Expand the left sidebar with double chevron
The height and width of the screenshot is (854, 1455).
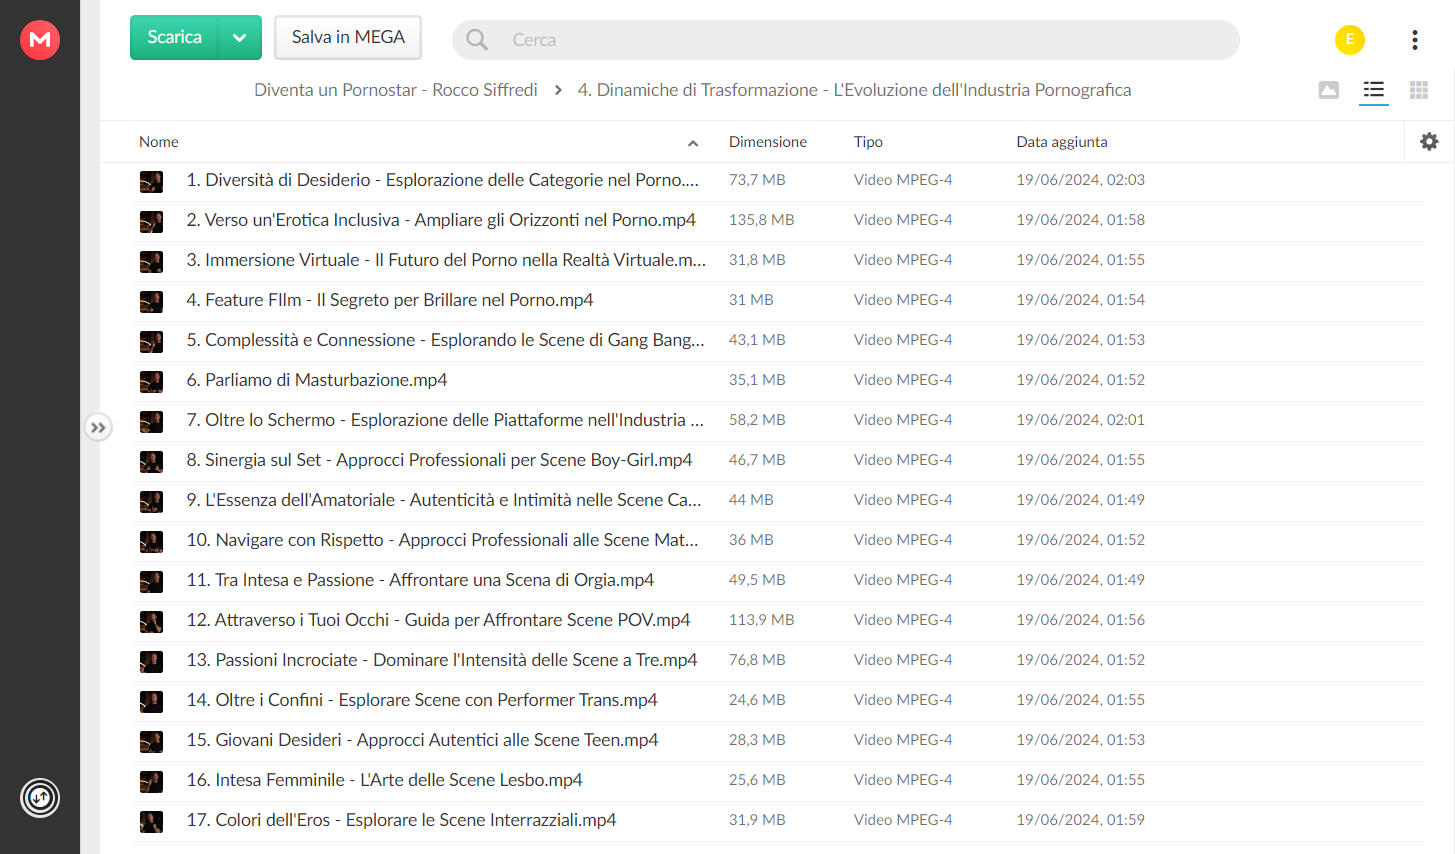coord(98,428)
